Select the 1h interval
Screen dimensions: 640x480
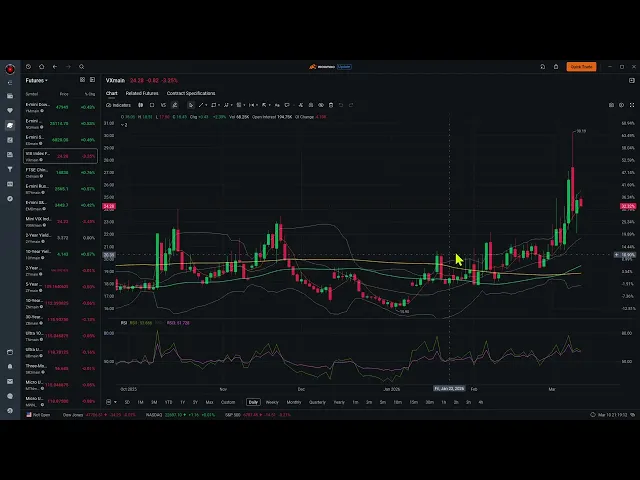coord(443,402)
